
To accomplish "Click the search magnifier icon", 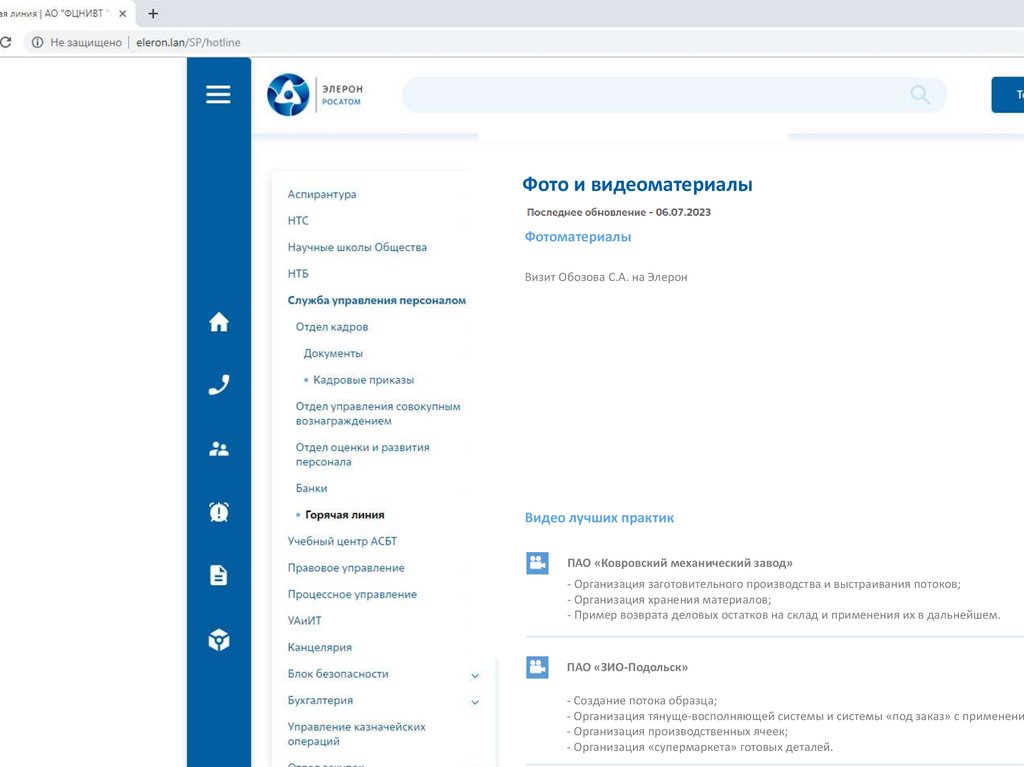I will pyautogui.click(x=918, y=94).
